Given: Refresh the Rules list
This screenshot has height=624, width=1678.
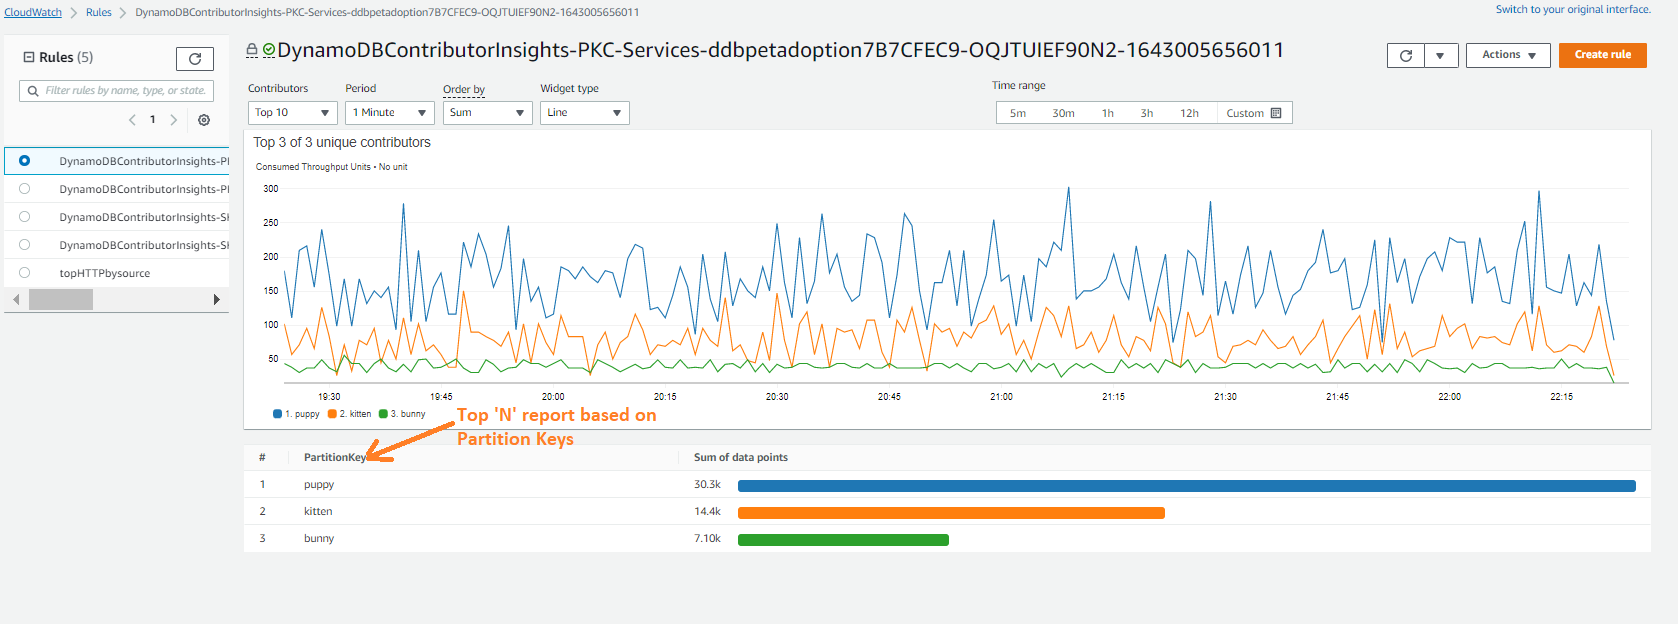Looking at the screenshot, I should [x=195, y=59].
